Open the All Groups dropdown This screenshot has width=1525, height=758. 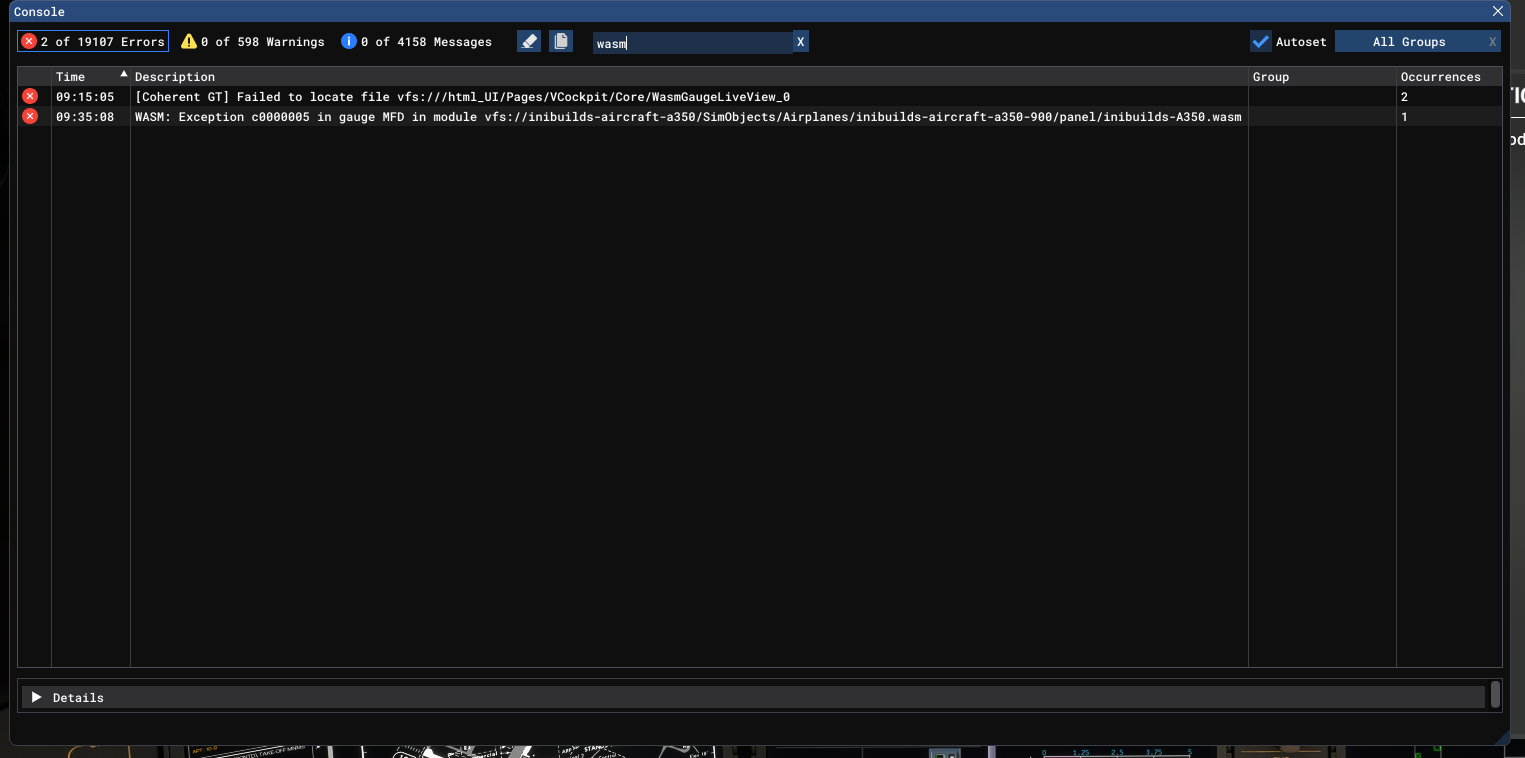[1408, 42]
